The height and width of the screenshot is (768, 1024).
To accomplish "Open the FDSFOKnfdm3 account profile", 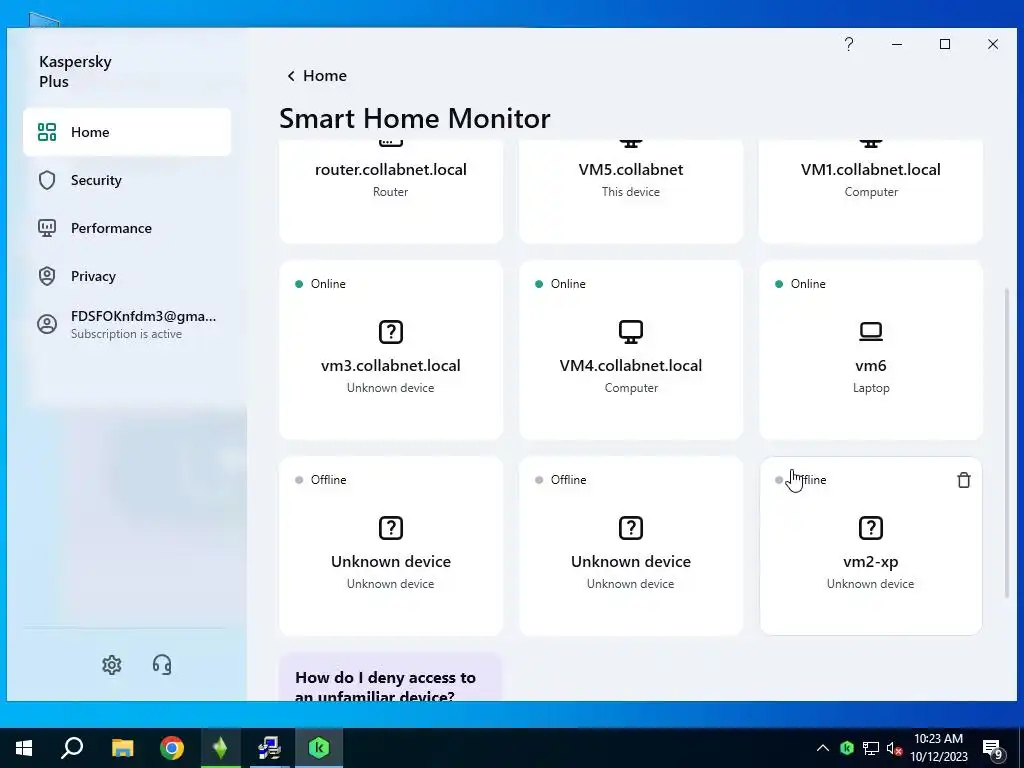I will point(127,325).
